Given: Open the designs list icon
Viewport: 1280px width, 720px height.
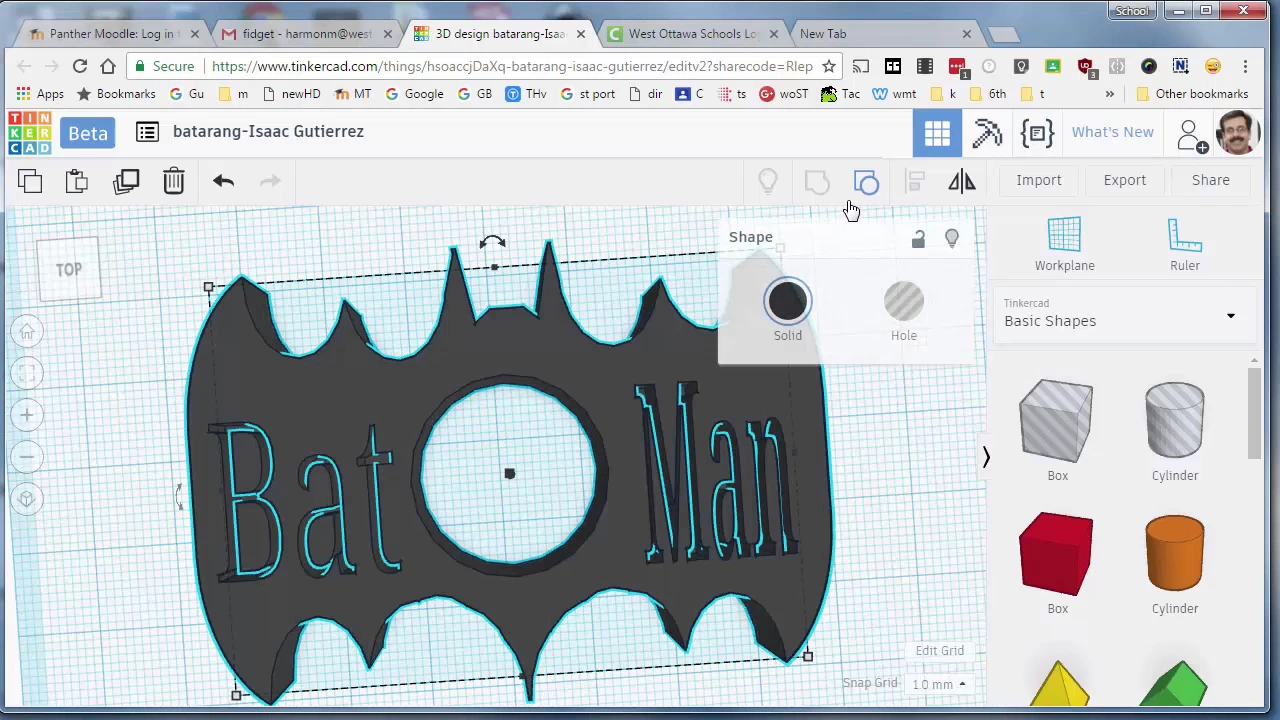Looking at the screenshot, I should pos(147,132).
